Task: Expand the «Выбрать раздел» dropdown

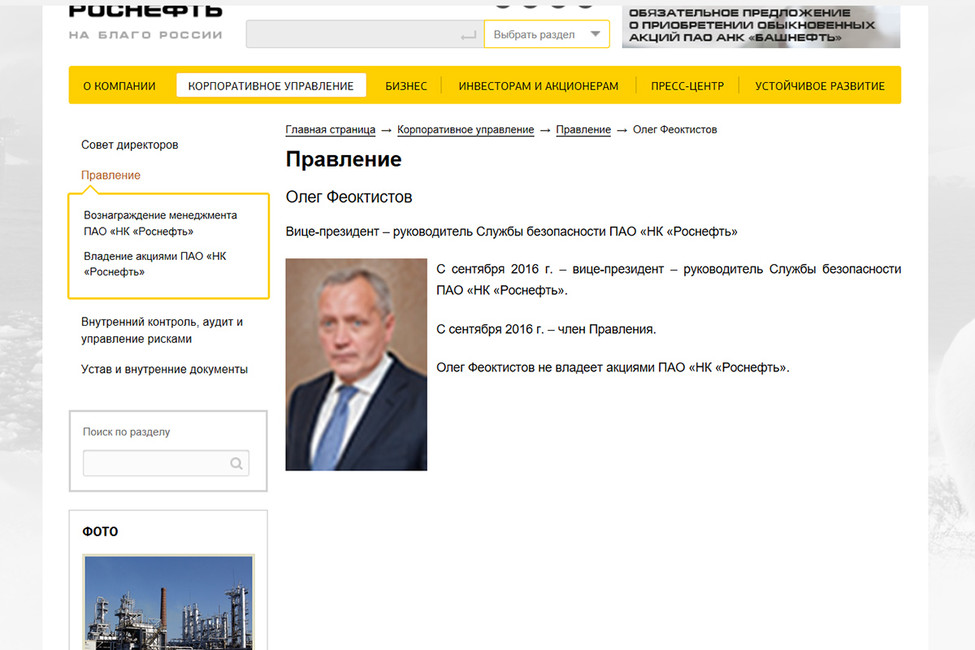Action: coord(547,34)
